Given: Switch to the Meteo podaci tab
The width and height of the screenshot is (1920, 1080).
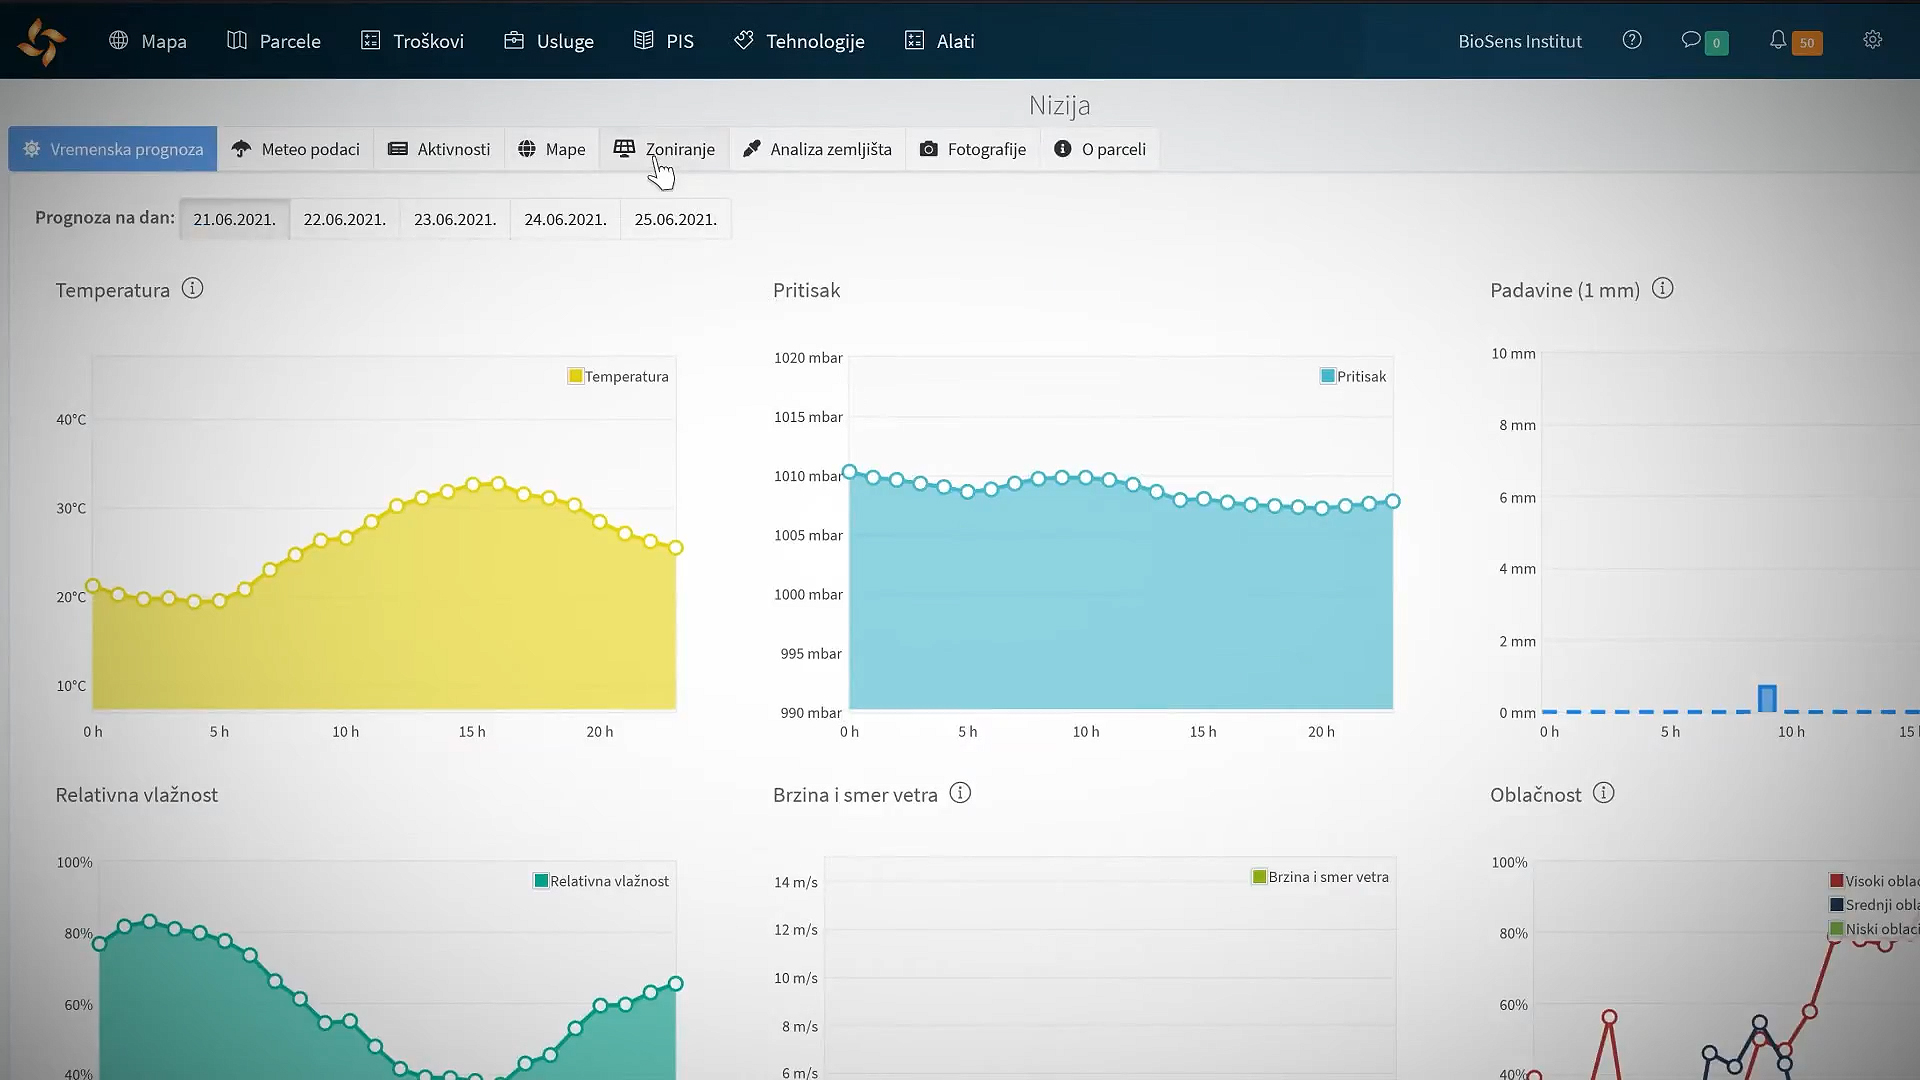Looking at the screenshot, I should click(x=296, y=149).
